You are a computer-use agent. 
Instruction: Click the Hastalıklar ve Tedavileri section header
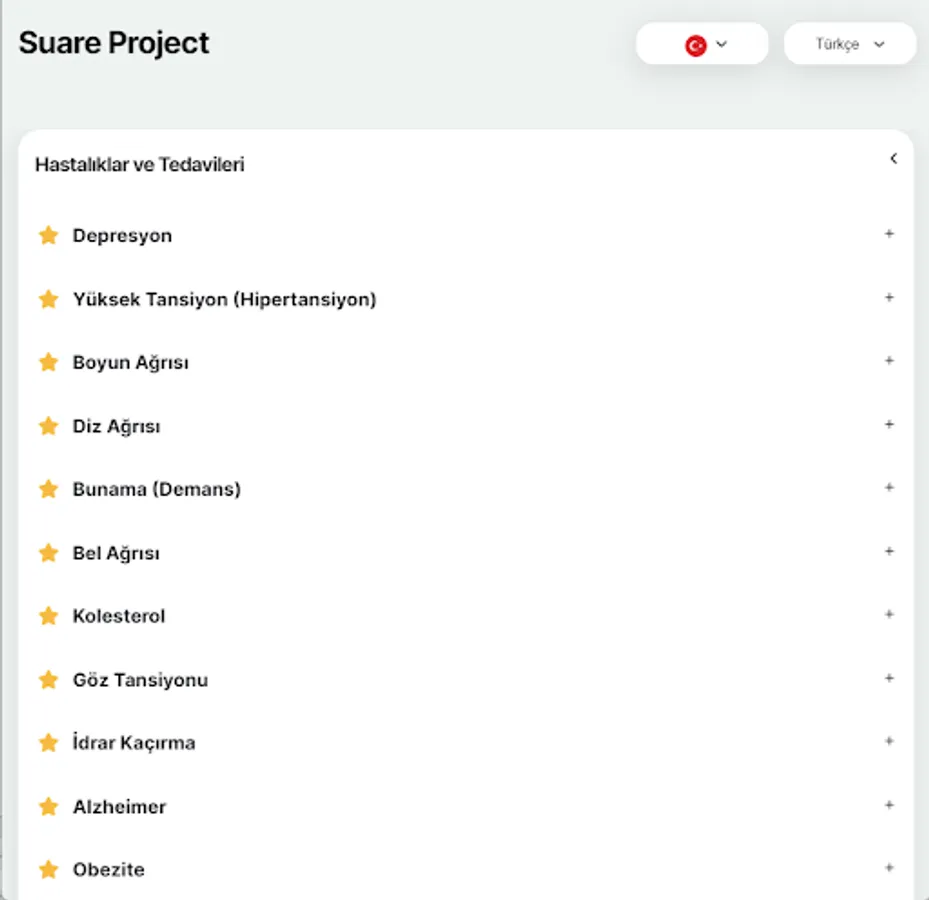tap(140, 164)
